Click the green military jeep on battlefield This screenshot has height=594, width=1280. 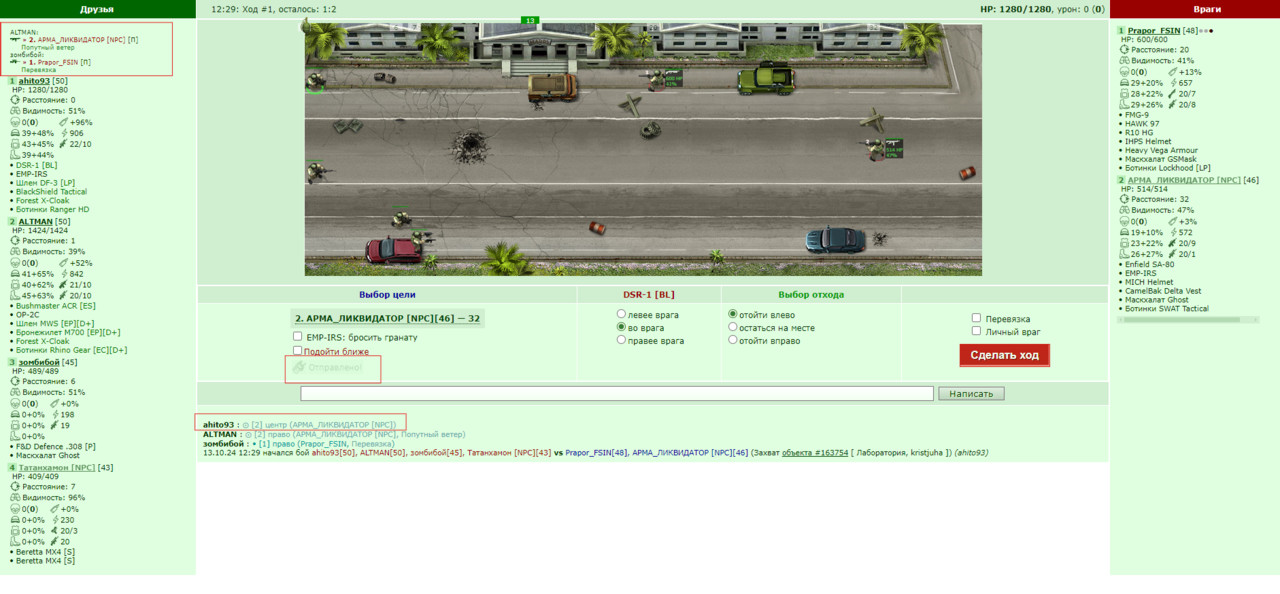pyautogui.click(x=768, y=77)
